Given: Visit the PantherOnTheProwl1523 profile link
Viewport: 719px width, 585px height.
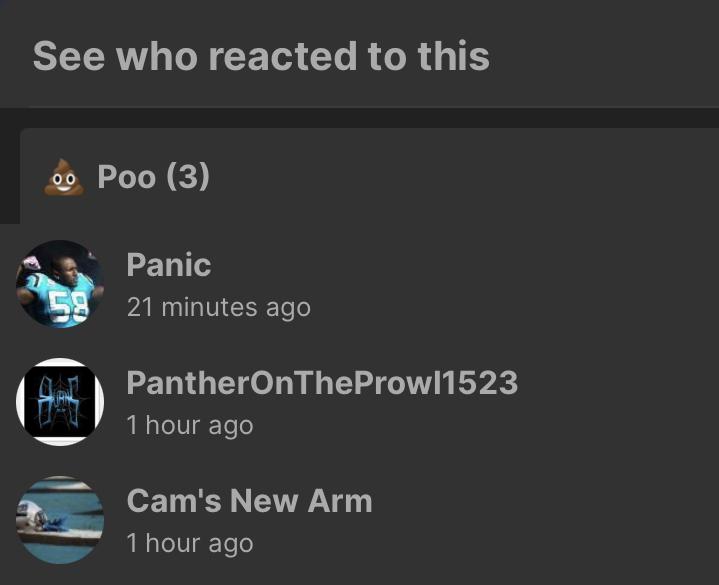Looking at the screenshot, I should pos(322,383).
